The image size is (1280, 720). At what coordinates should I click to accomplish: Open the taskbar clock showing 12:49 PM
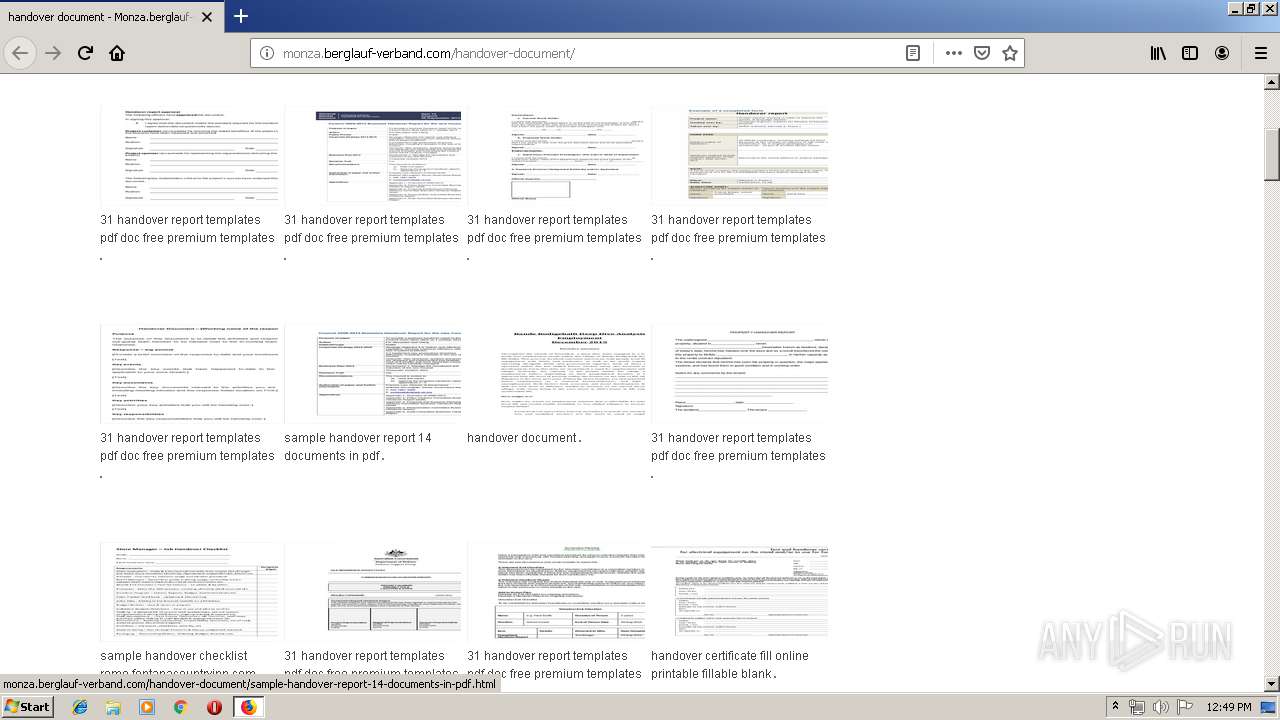point(1229,707)
